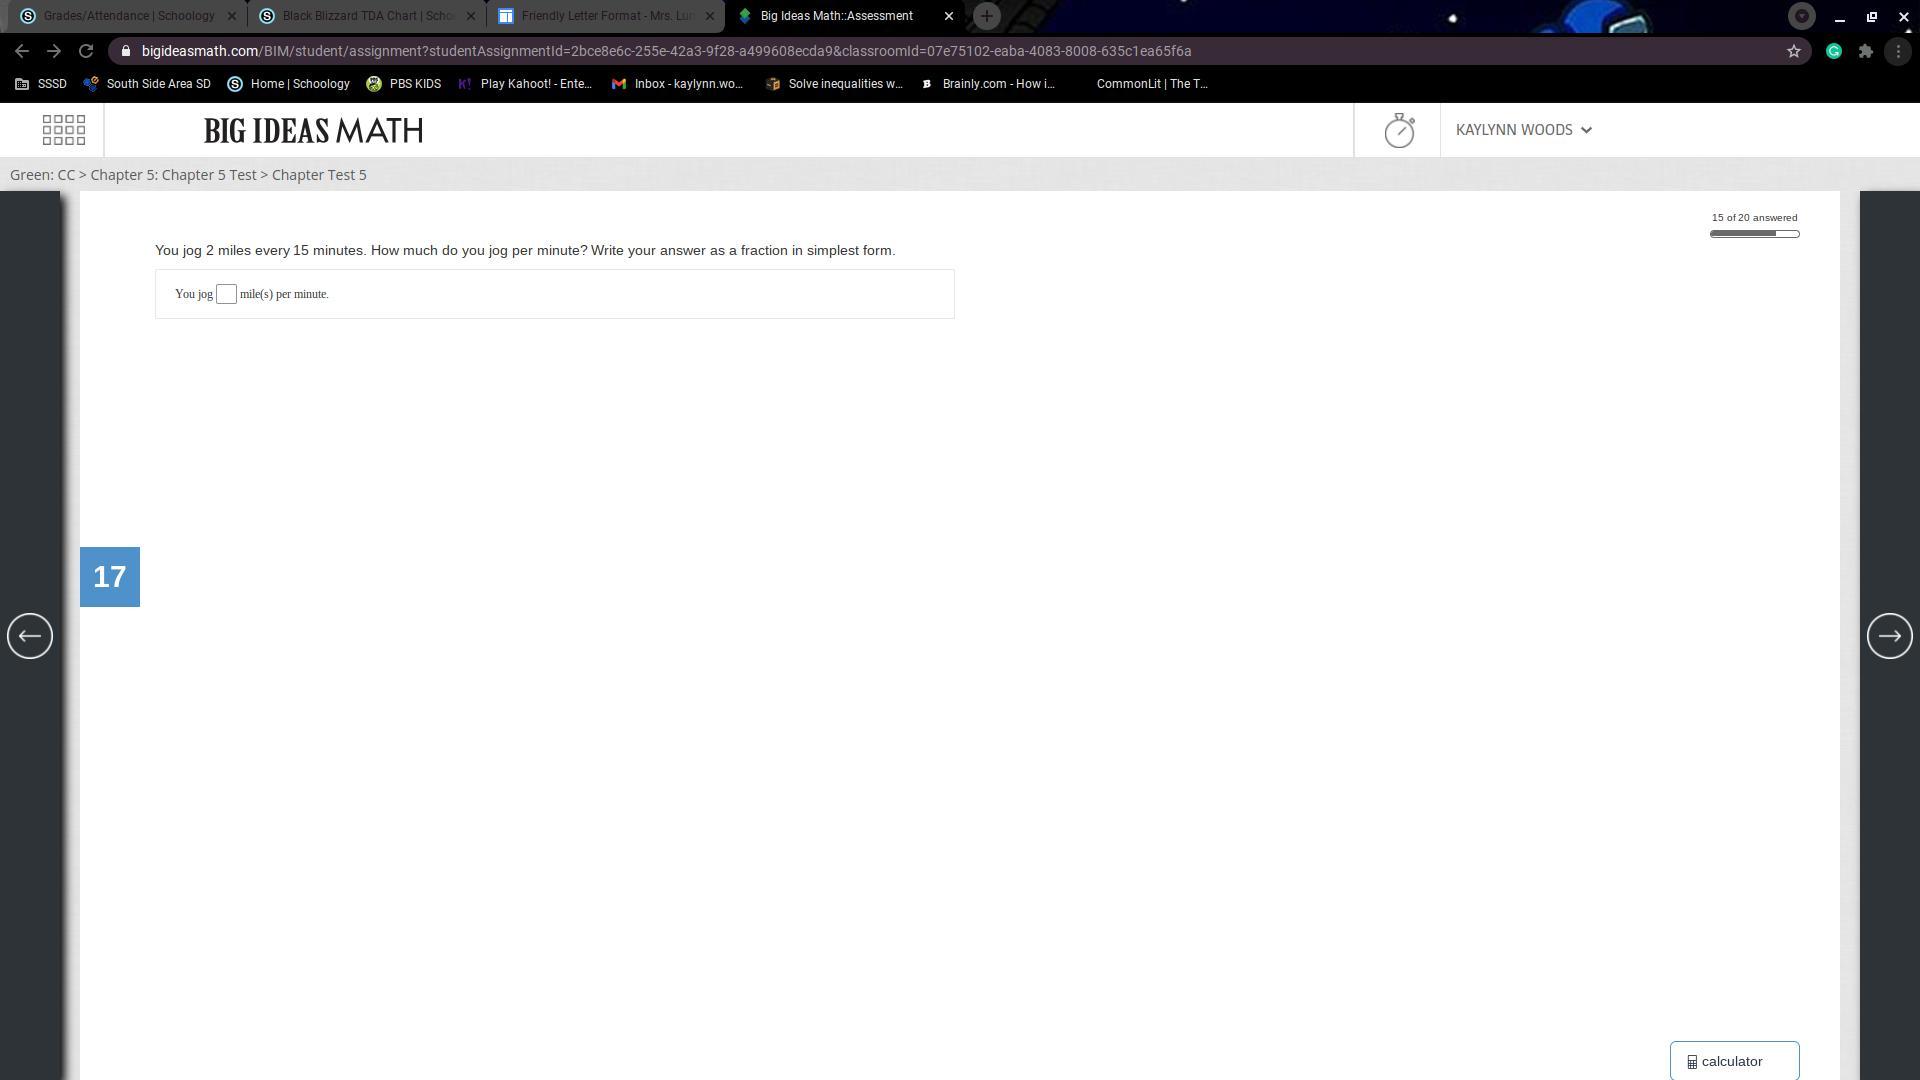Viewport: 1920px width, 1080px height.
Task: Open the calculator button
Action: 1734,1061
